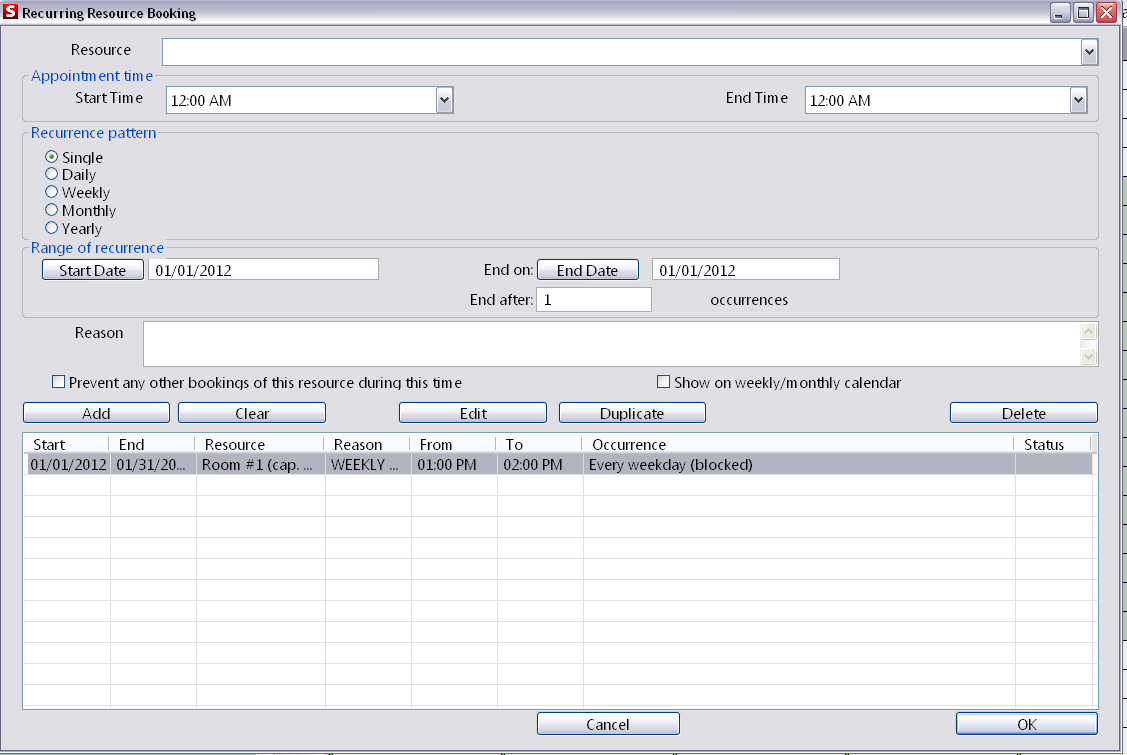The image size is (1127, 755).
Task: Add a new recurring booking
Action: (96, 412)
